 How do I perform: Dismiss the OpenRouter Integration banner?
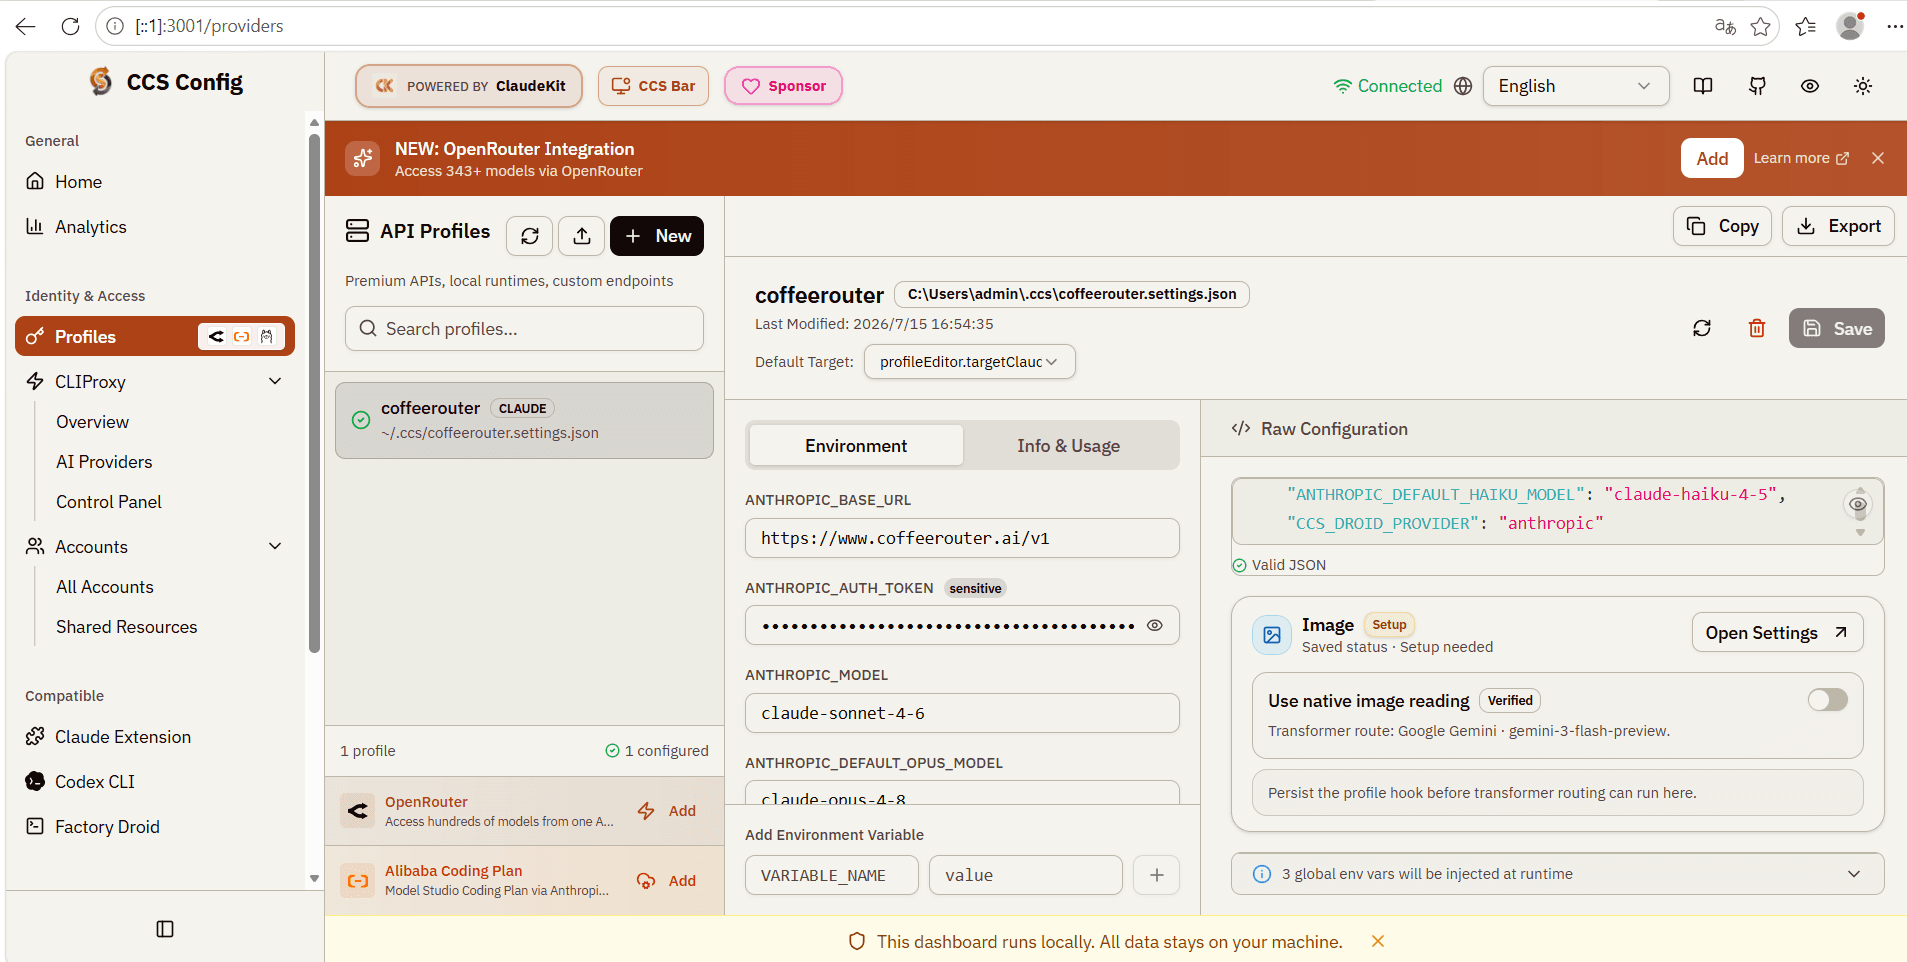(x=1878, y=158)
